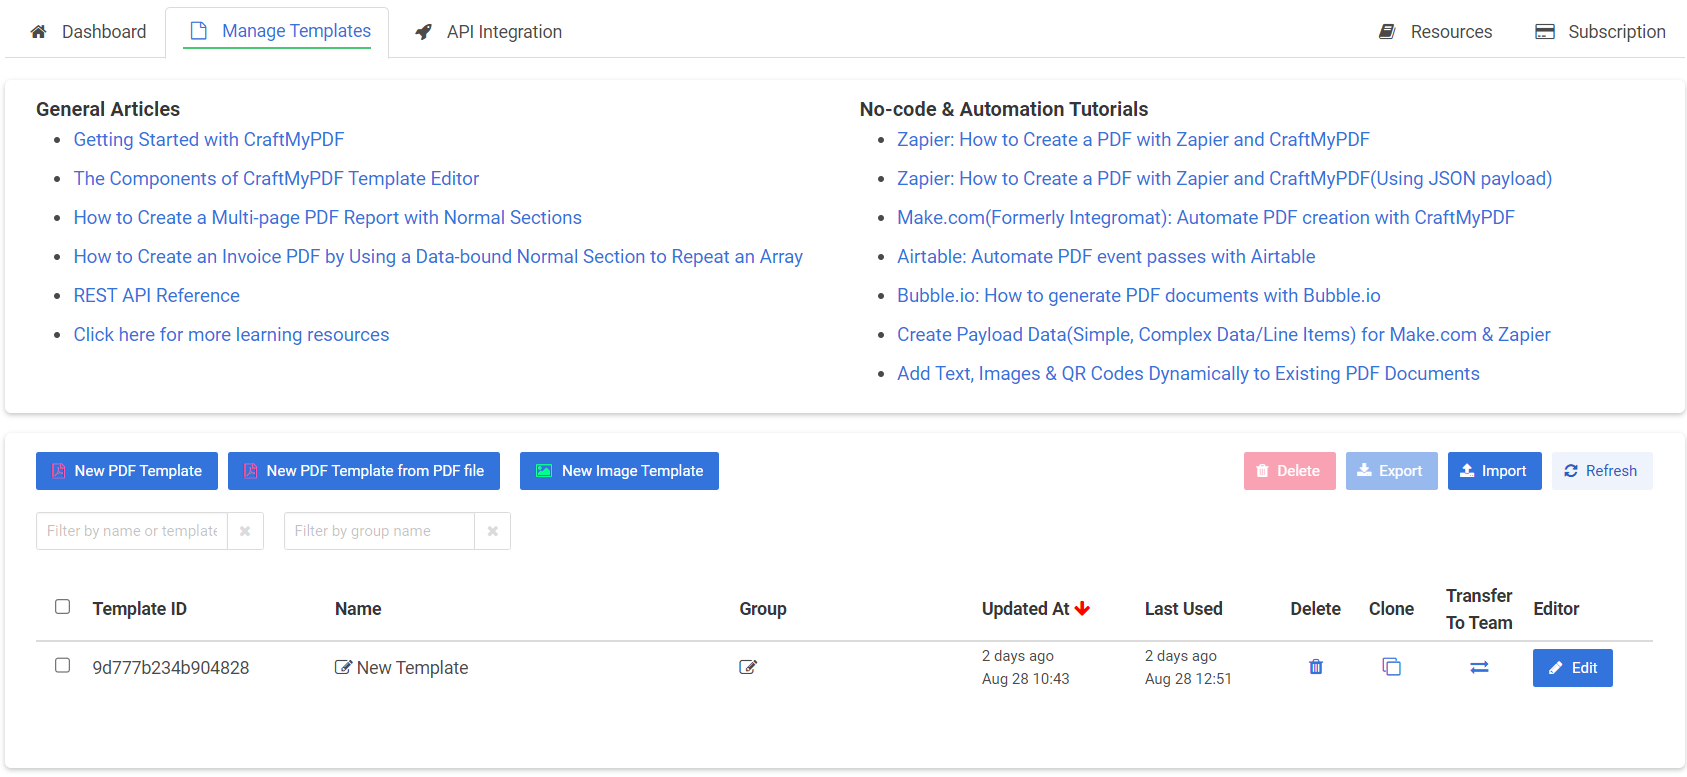Click the rename pencil icon beside New Template
Viewport: 1687px width, 777px height.
point(343,667)
